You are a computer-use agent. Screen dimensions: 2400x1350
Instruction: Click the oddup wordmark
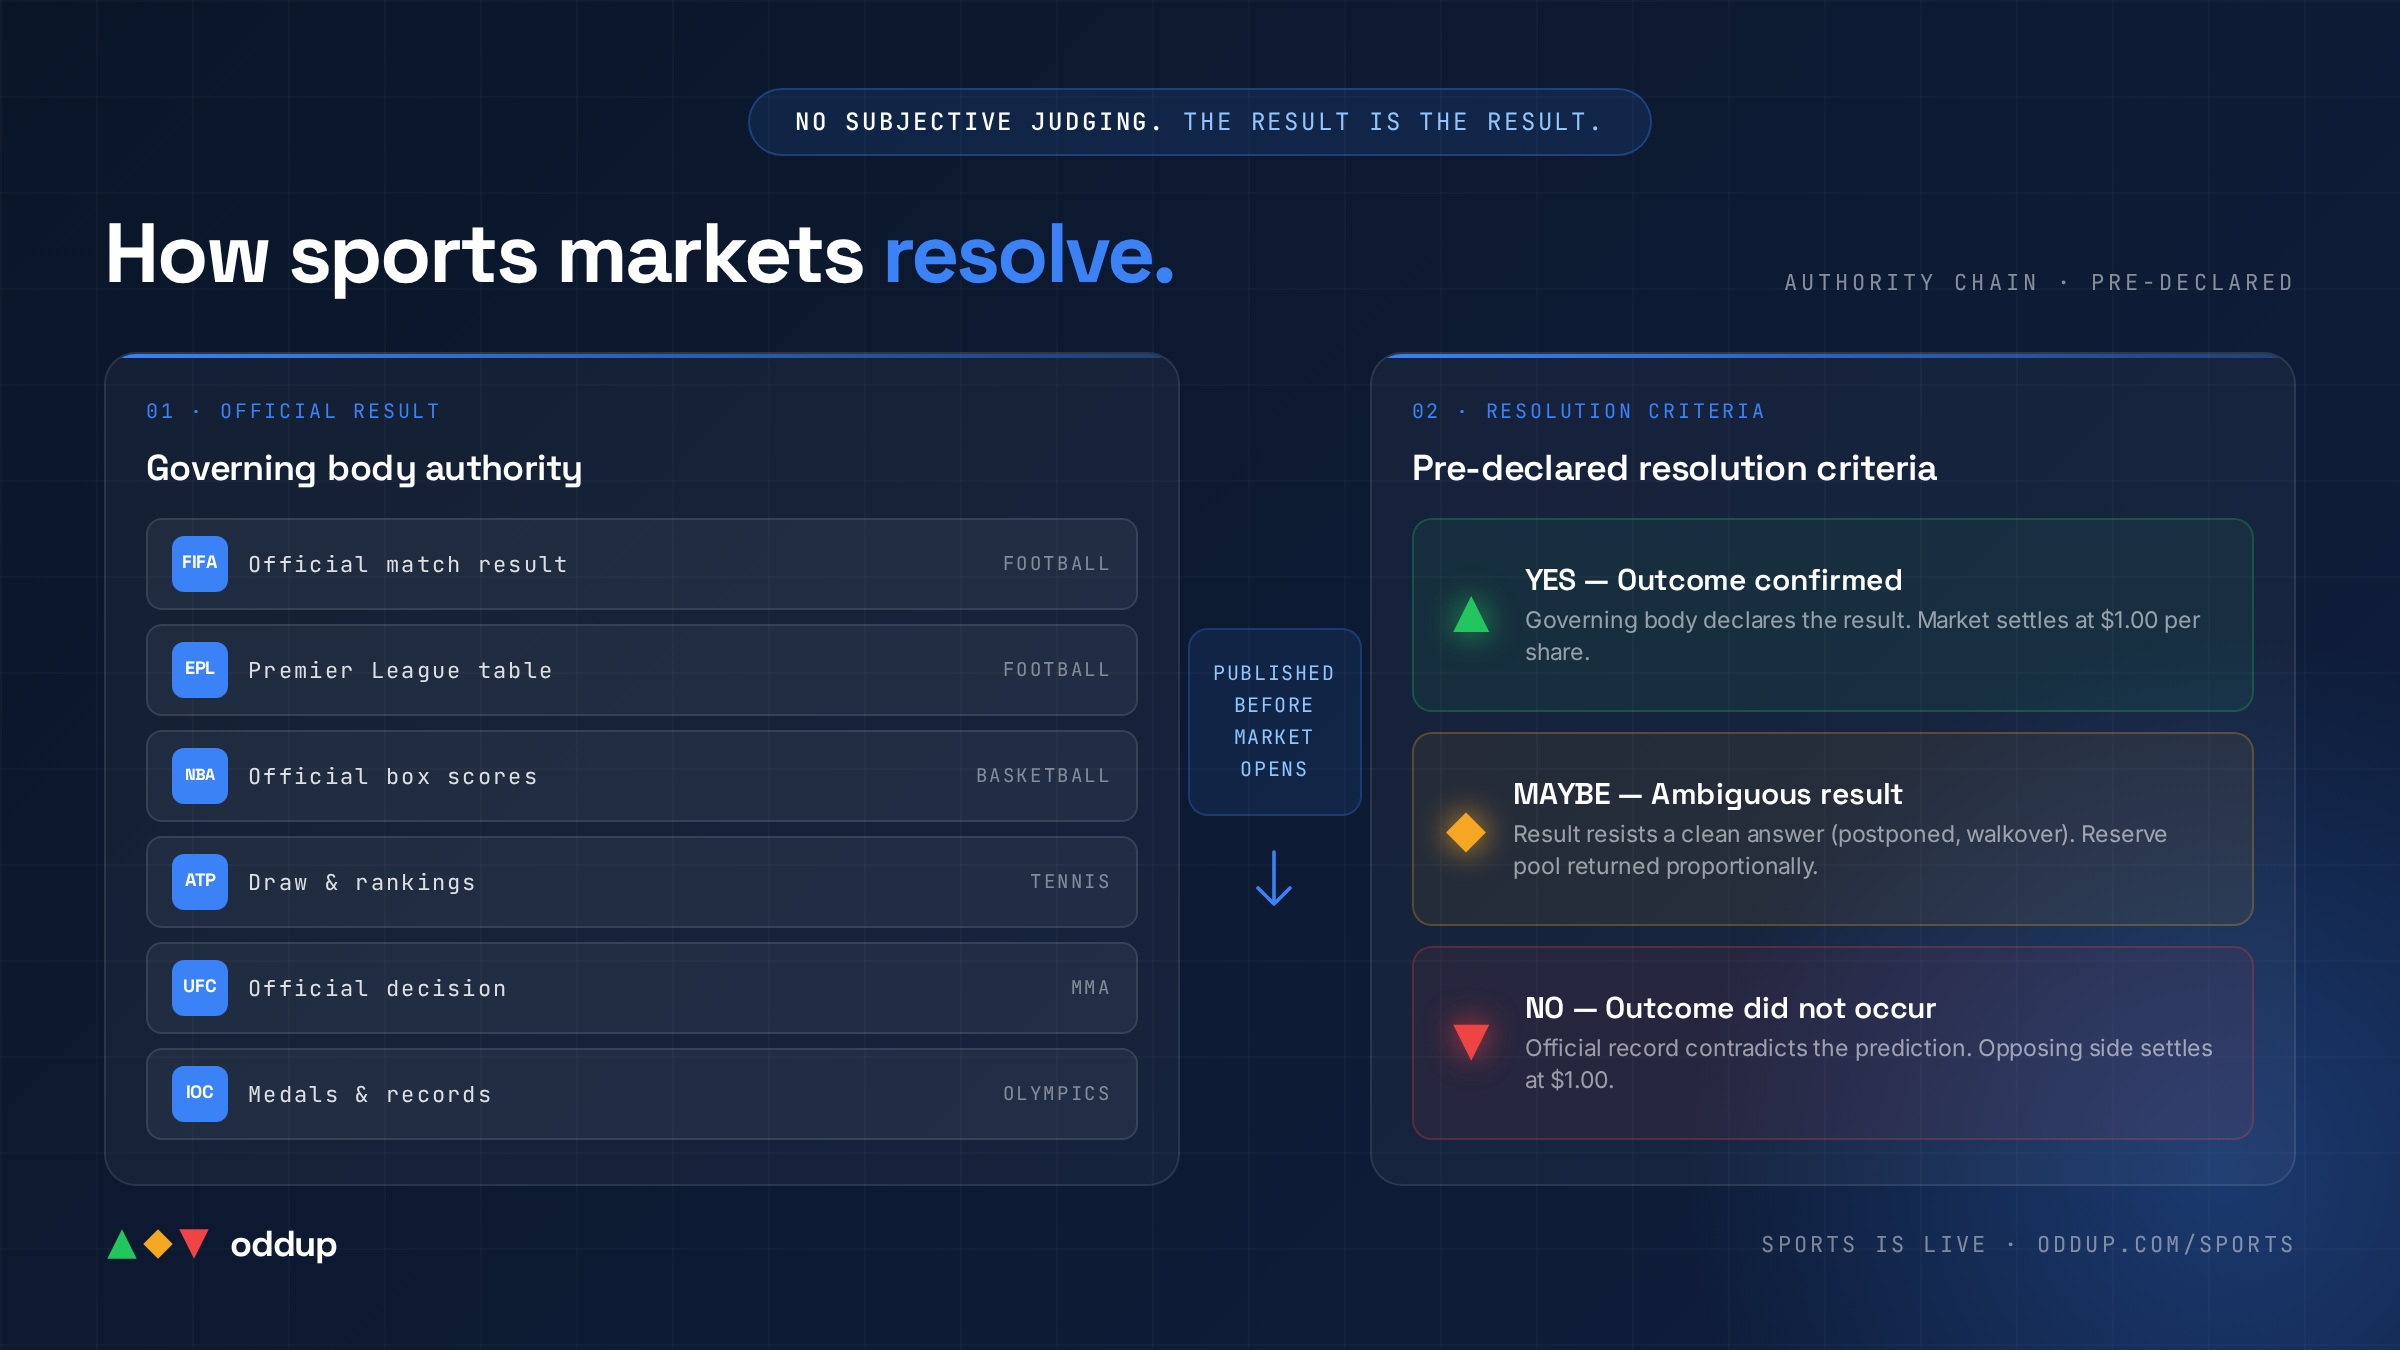(x=283, y=1245)
